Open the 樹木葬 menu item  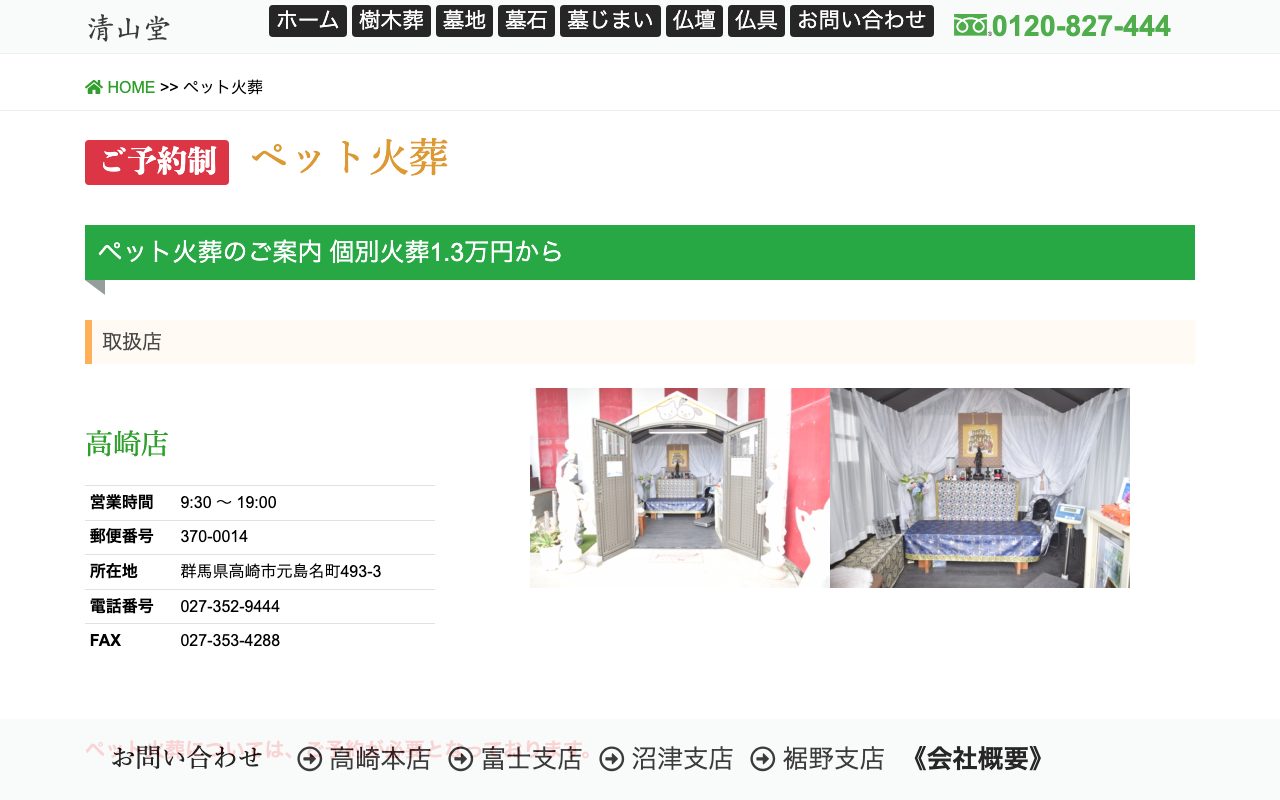[391, 21]
